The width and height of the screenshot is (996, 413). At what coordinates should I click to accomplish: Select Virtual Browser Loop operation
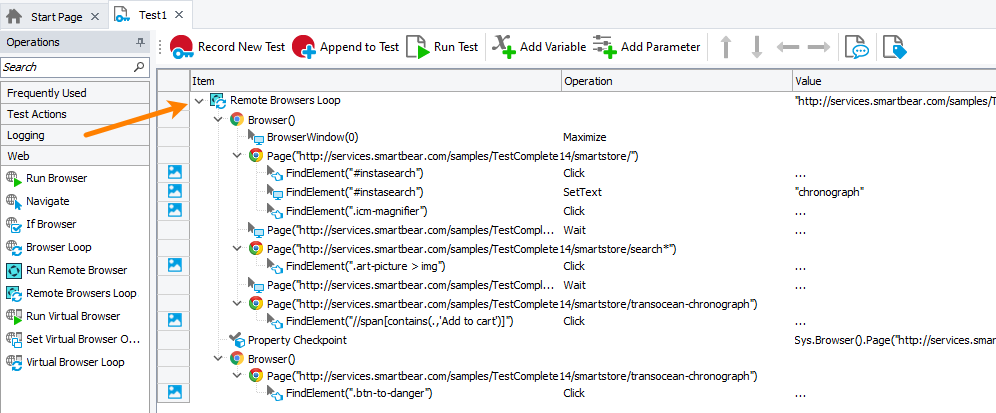66,362
